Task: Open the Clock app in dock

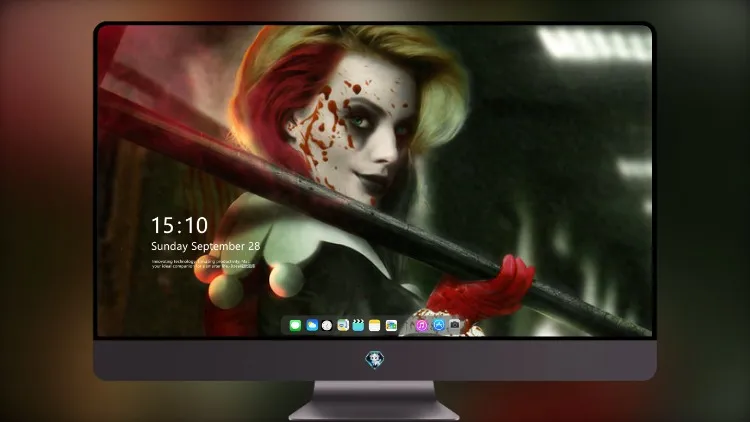Action: pos(327,326)
